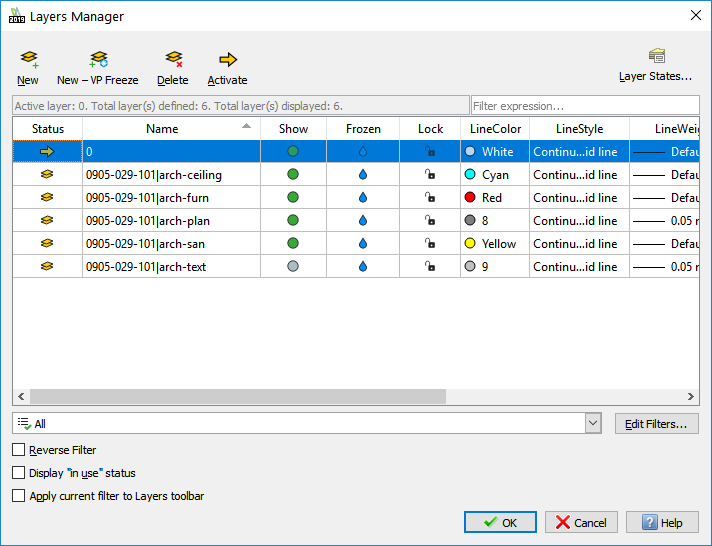Hide the arch-furn layer
This screenshot has width=712, height=546.
click(293, 197)
